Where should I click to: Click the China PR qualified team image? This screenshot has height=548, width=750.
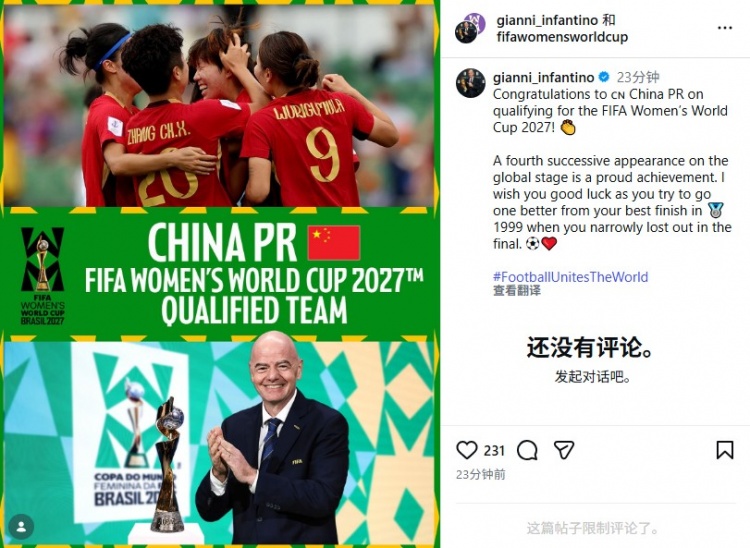(x=220, y=274)
